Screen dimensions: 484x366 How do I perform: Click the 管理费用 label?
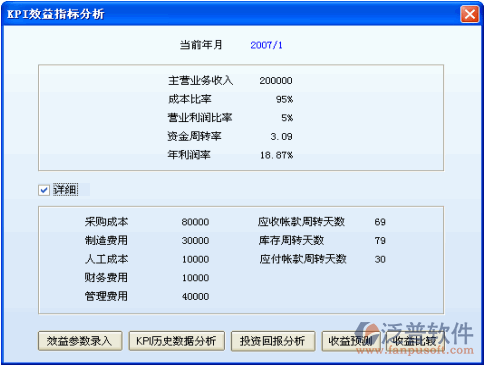[106, 296]
